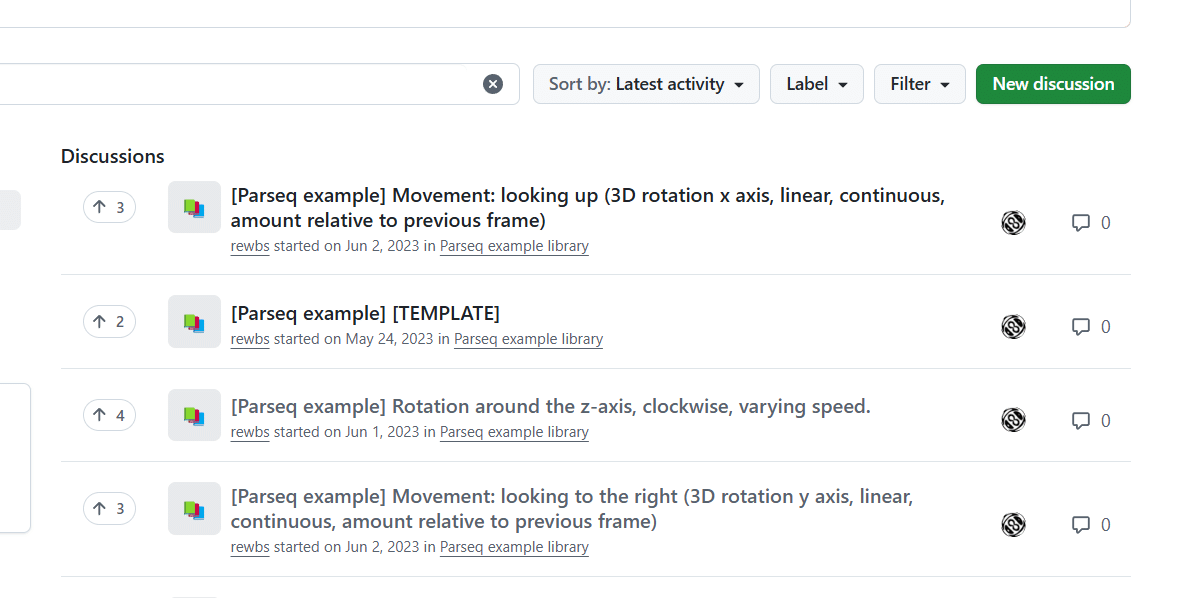Click the comment bubble on the z-axis rotation discussion
This screenshot has height=598, width=1187.
pos(1081,420)
